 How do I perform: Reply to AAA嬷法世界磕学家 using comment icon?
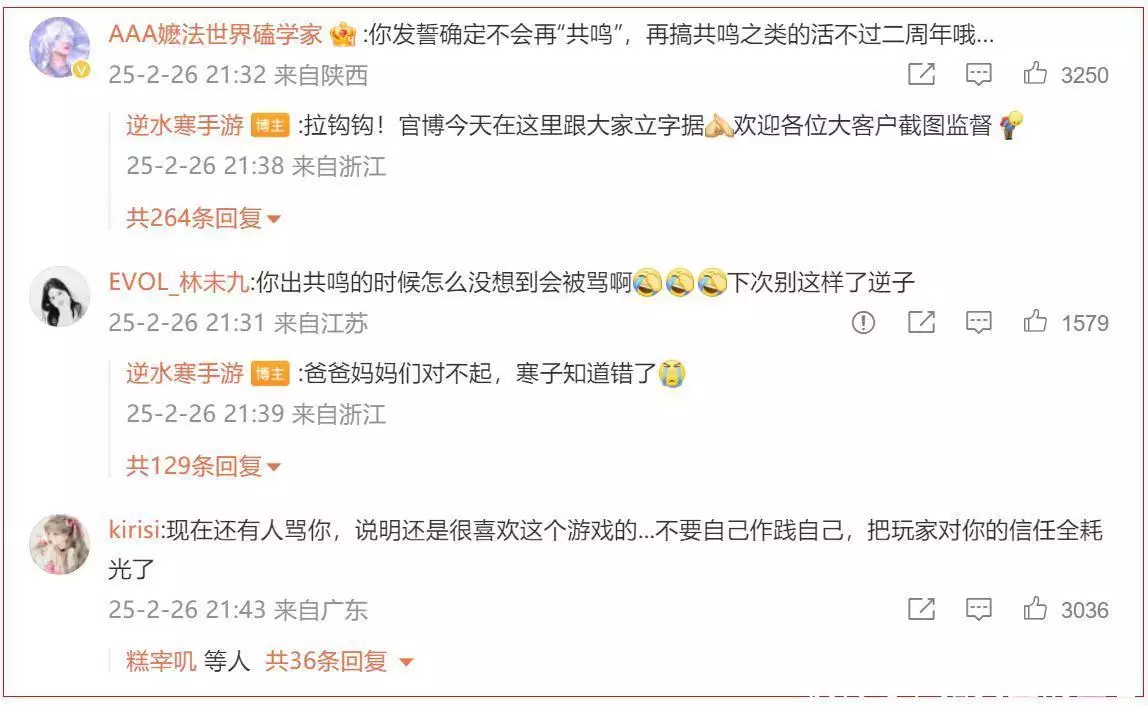[x=979, y=74]
